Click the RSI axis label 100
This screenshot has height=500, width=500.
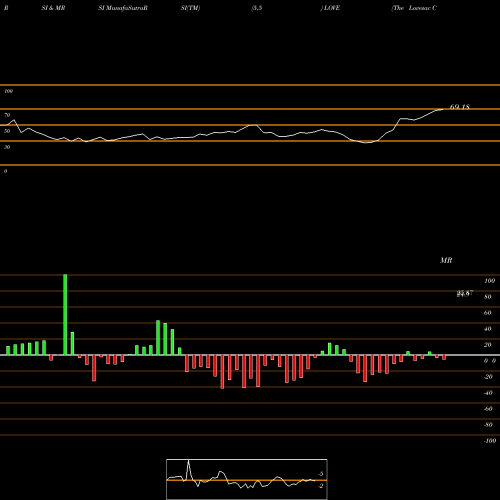(x=8, y=91)
